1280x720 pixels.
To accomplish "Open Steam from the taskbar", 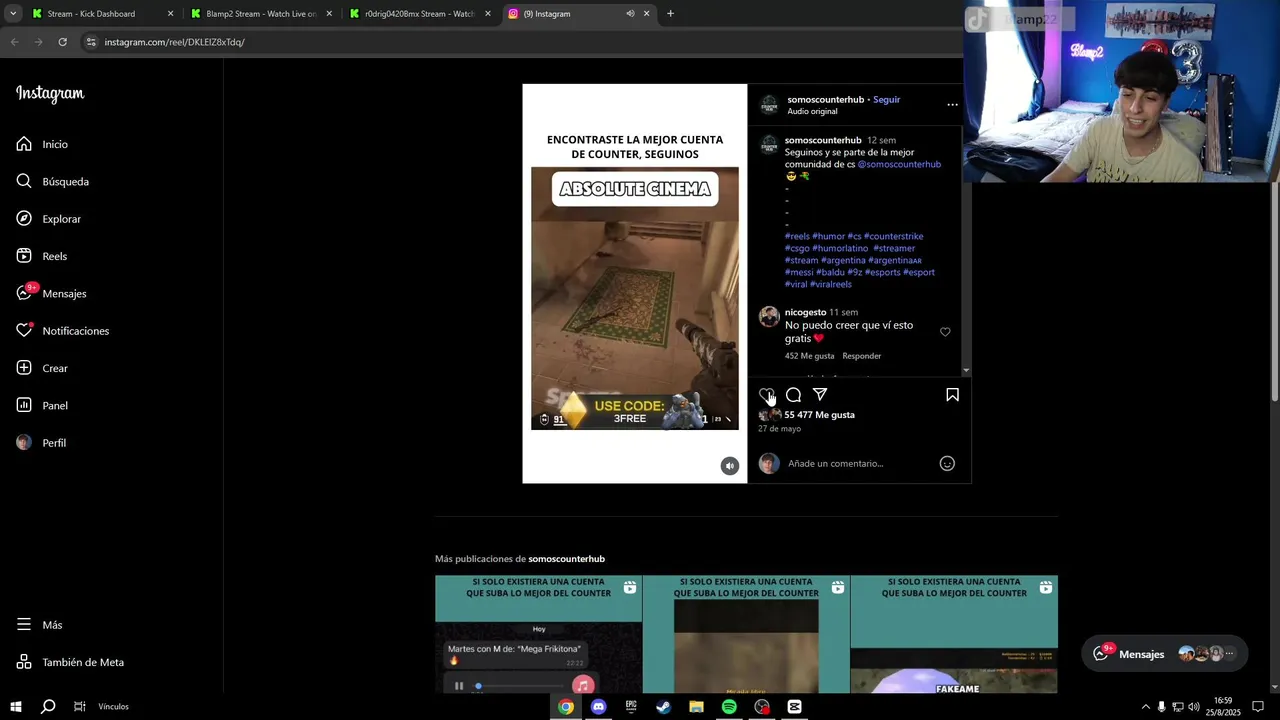I will [663, 707].
